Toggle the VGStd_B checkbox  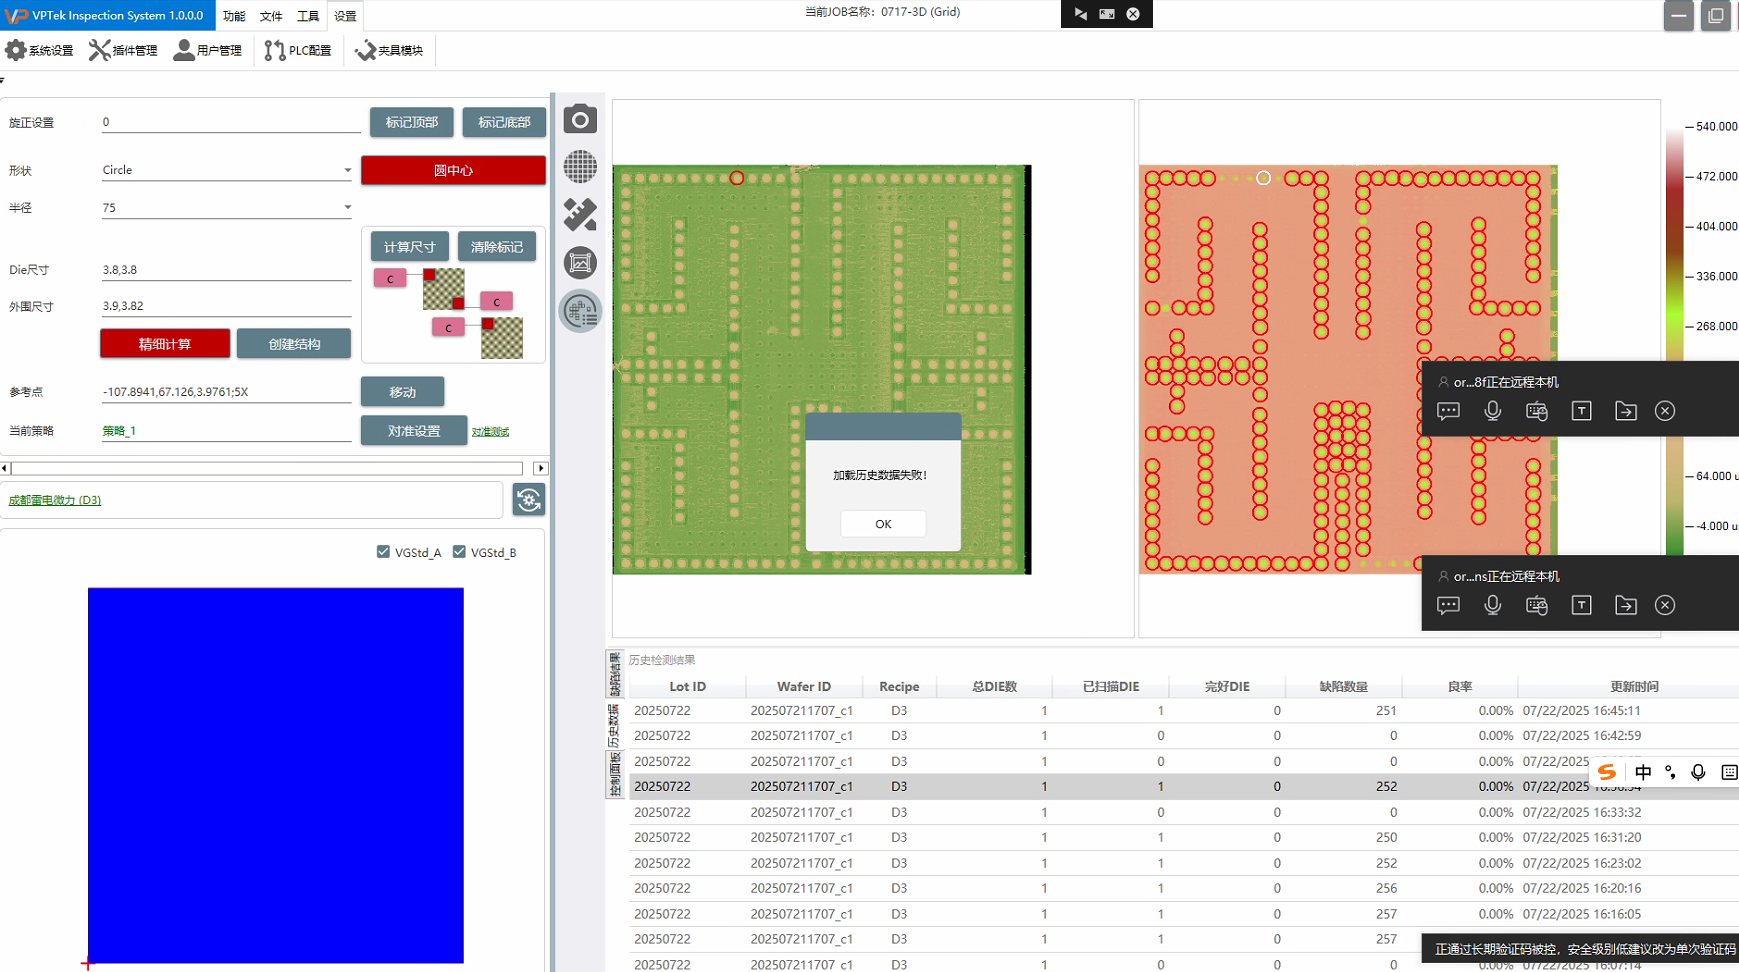[459, 552]
